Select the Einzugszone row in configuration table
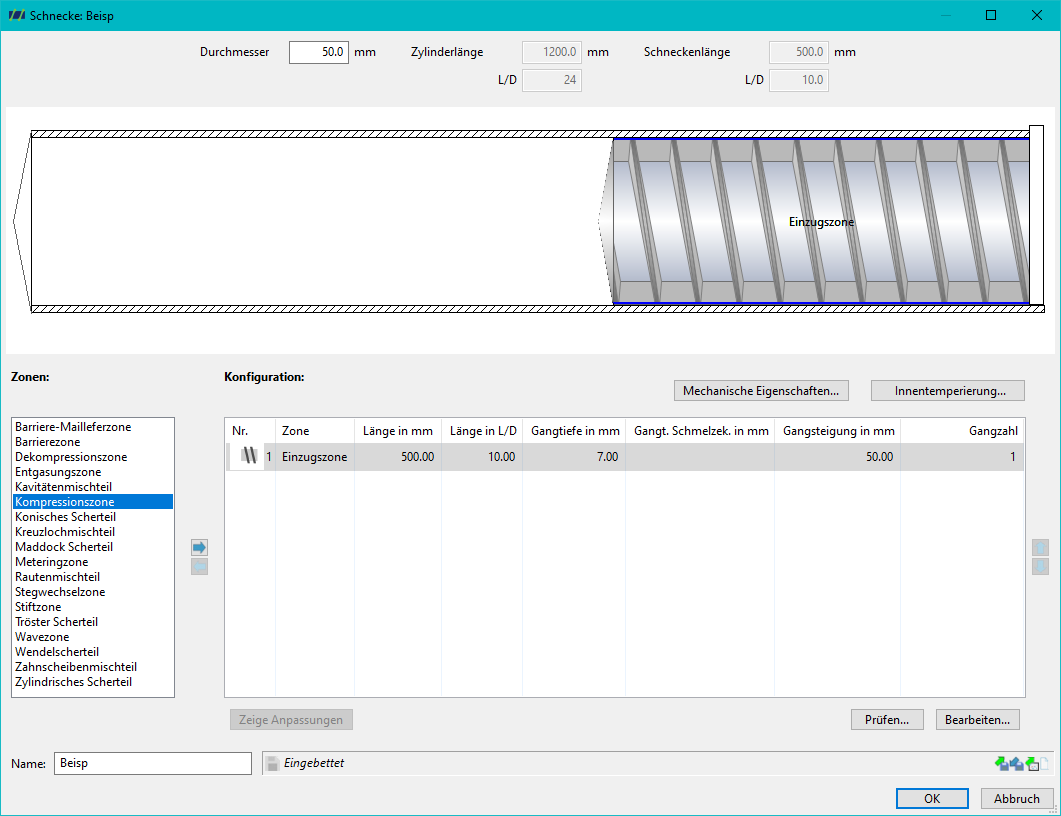Screen dimensions: 1061x816 coord(625,457)
